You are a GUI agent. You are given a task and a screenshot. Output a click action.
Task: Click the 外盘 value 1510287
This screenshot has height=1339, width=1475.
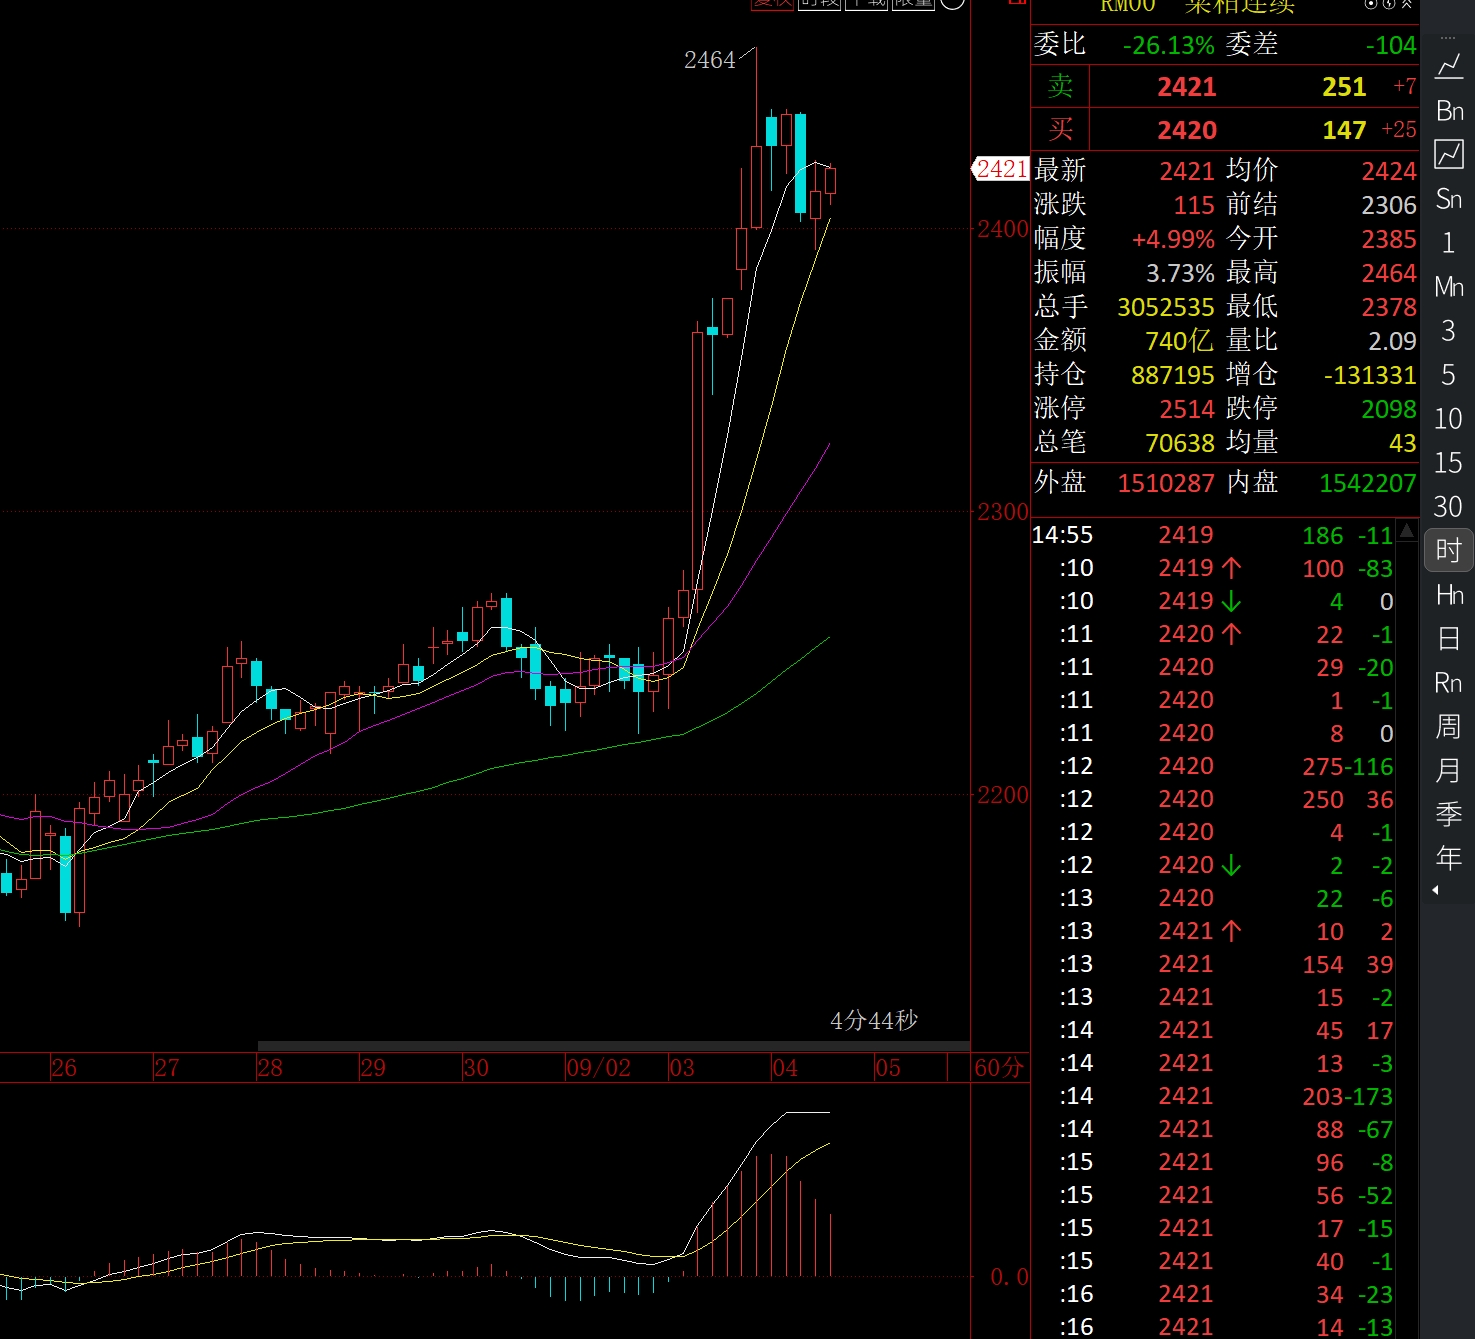point(1166,483)
